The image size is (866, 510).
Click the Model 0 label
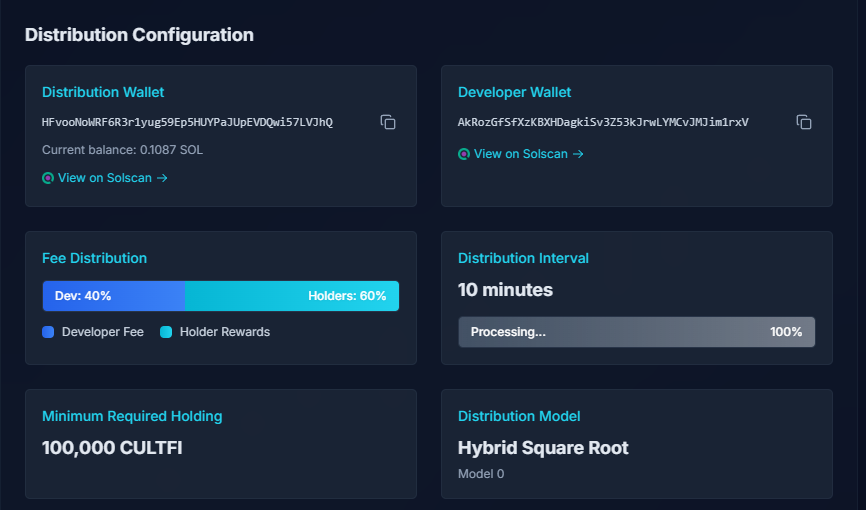point(481,474)
